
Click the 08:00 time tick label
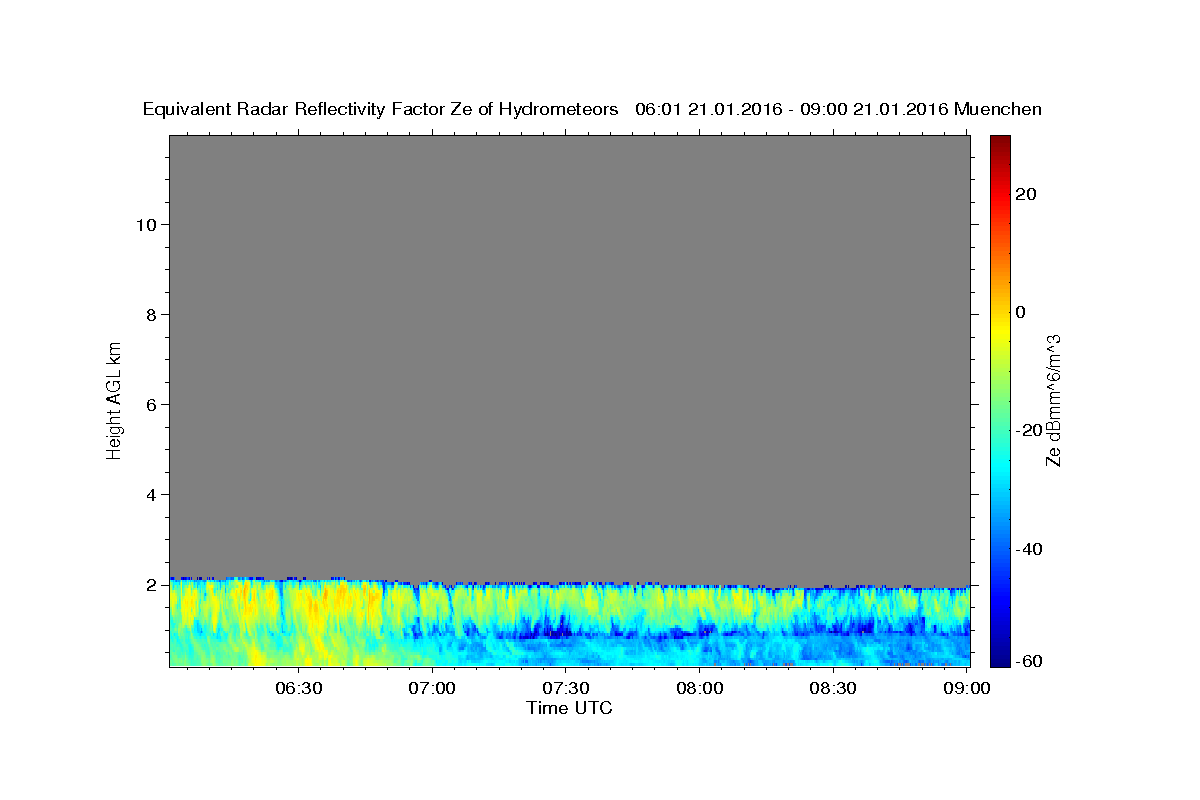click(x=700, y=688)
